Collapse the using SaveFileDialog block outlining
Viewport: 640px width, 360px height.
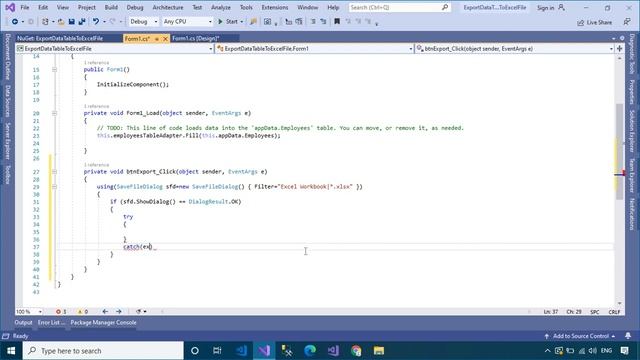tap(54, 187)
